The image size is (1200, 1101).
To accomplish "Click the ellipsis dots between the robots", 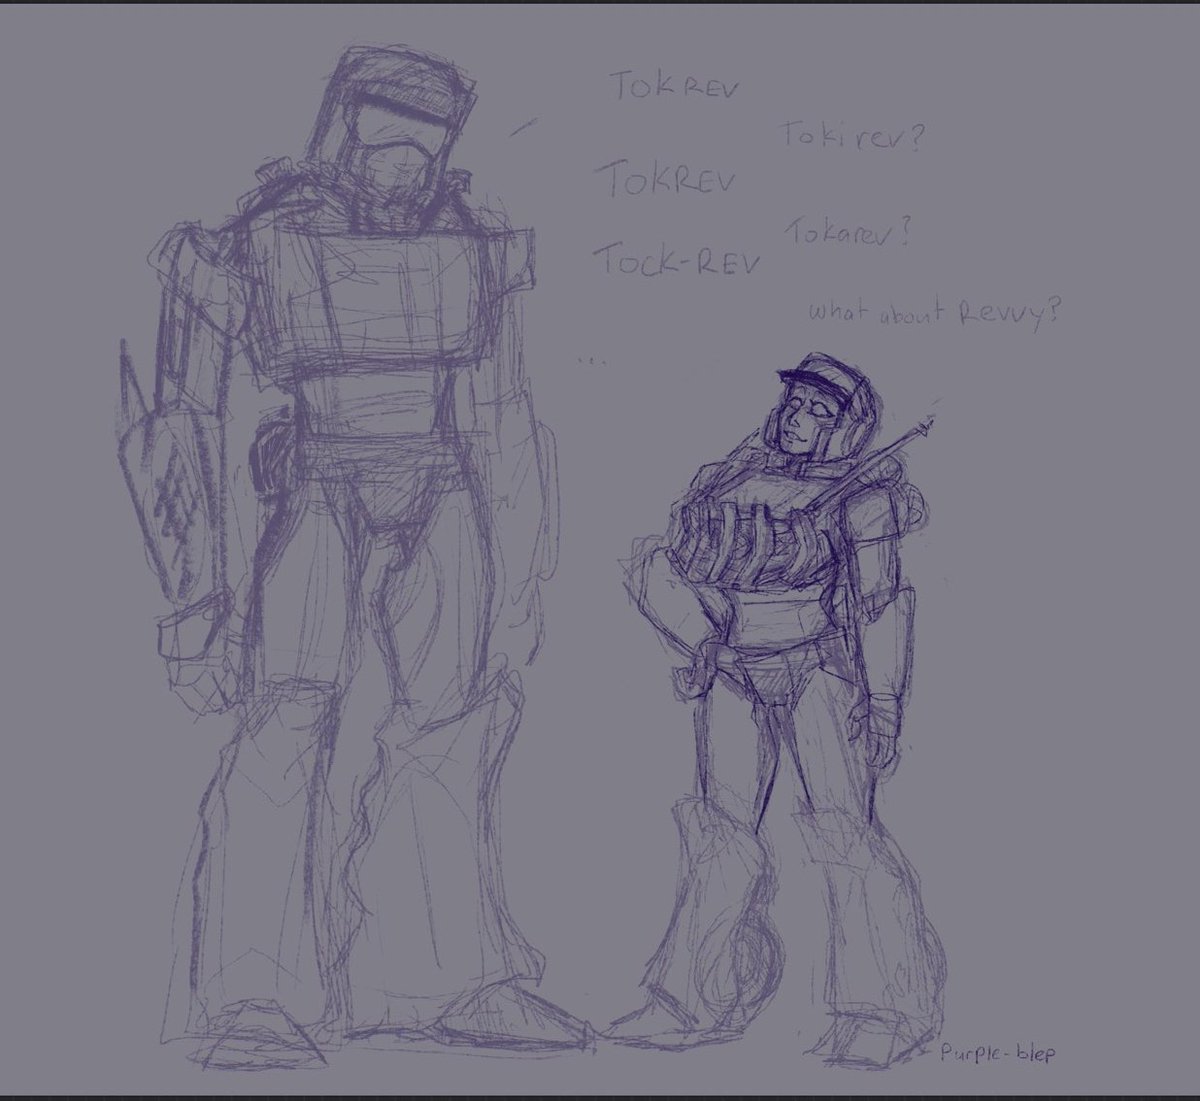I will pos(590,360).
